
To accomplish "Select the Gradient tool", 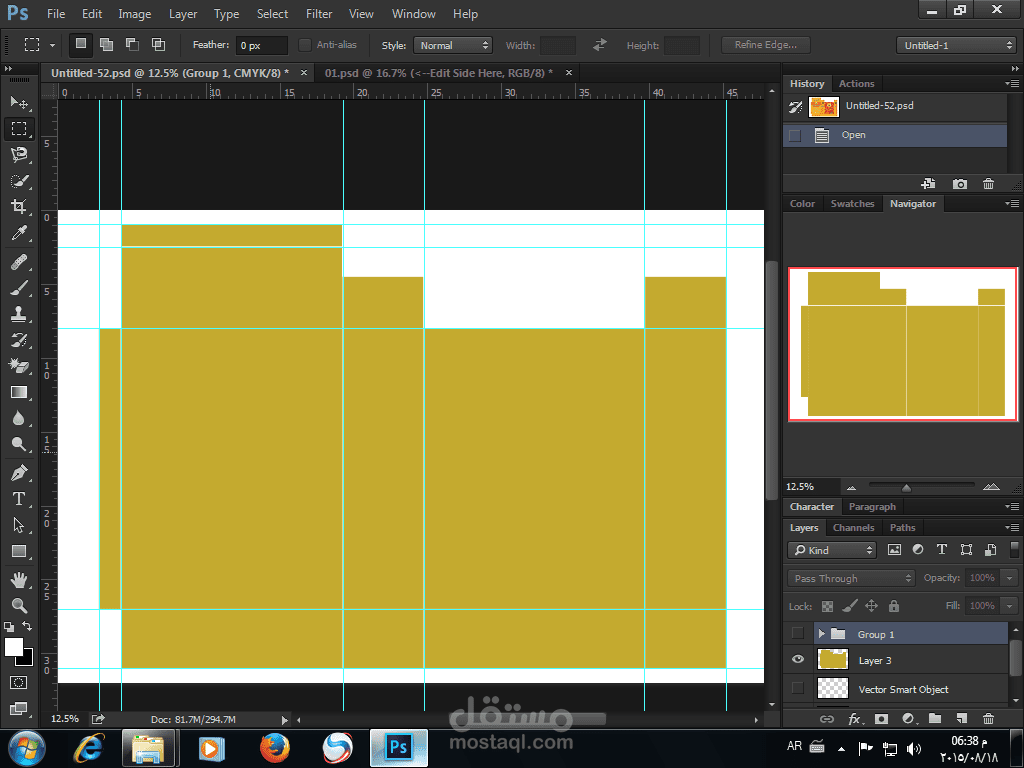I will pyautogui.click(x=19, y=392).
